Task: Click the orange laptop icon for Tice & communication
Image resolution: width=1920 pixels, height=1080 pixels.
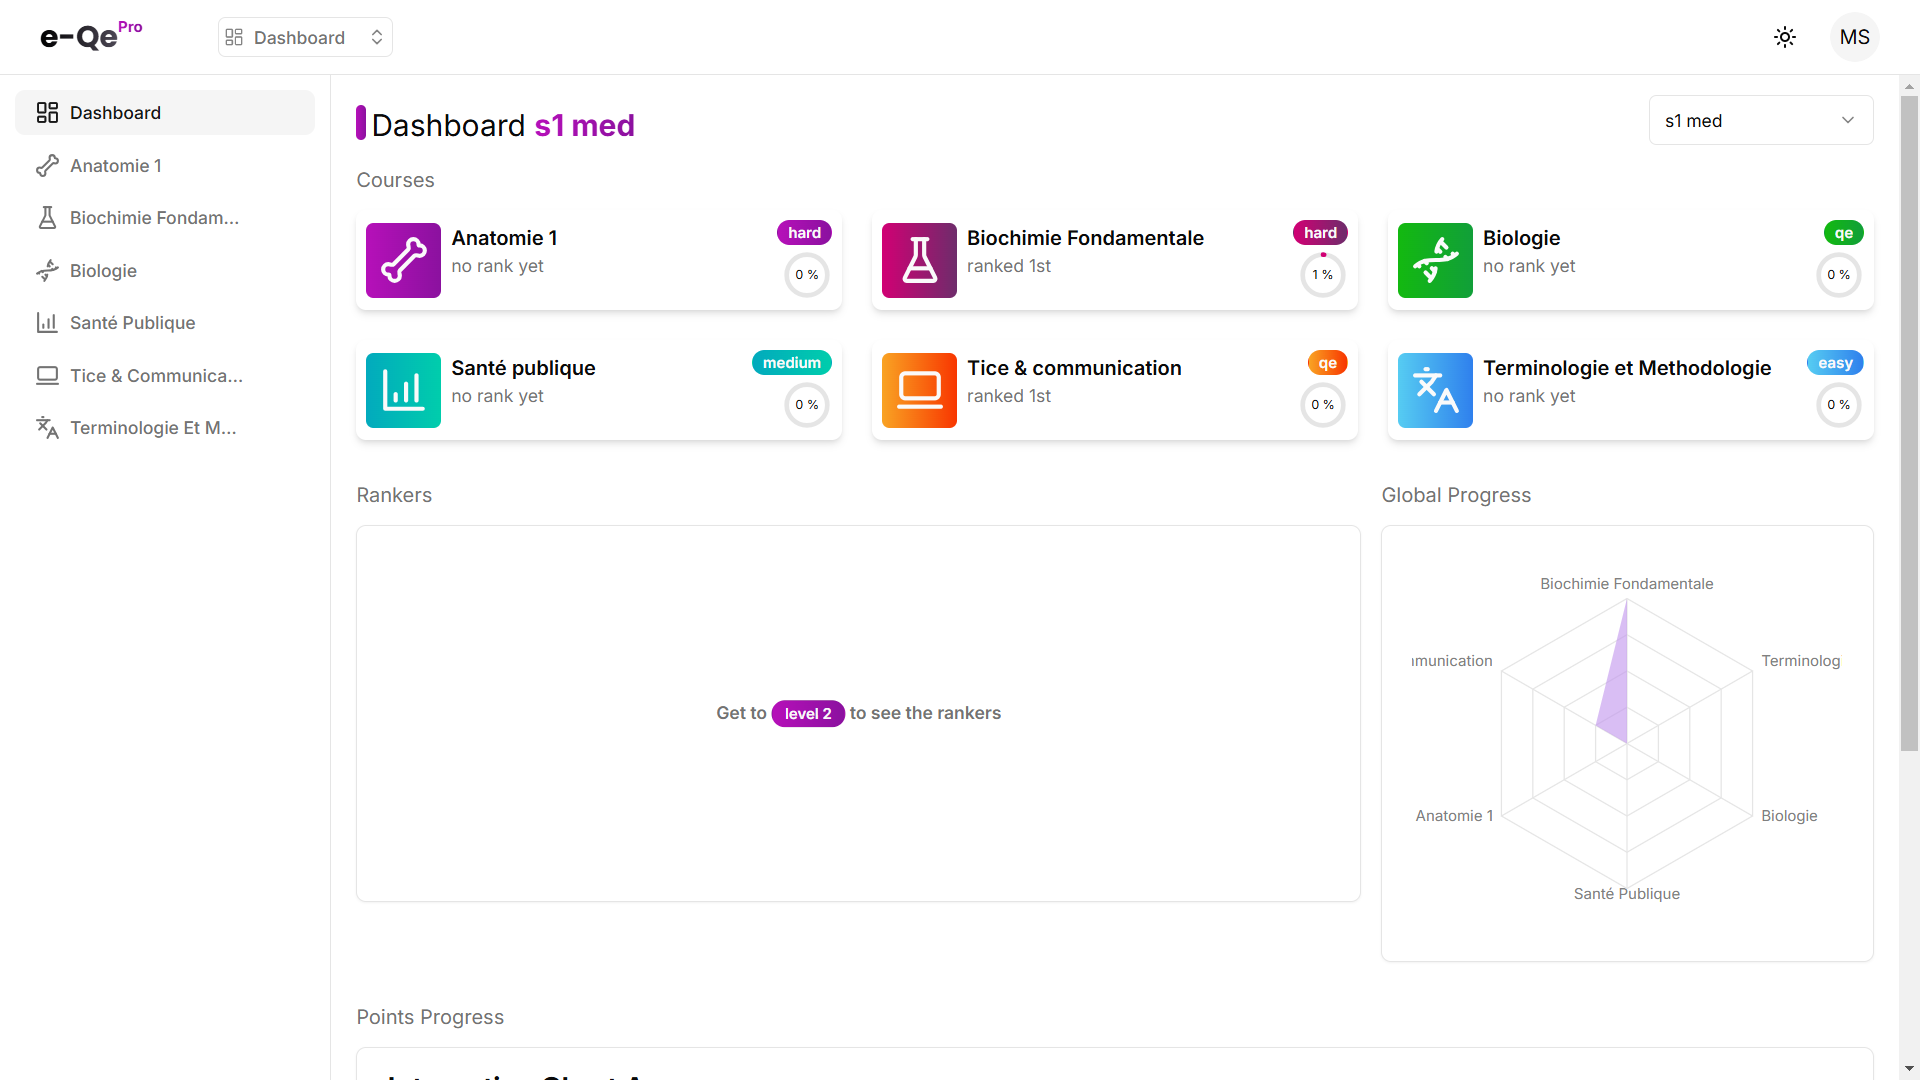Action: [919, 390]
